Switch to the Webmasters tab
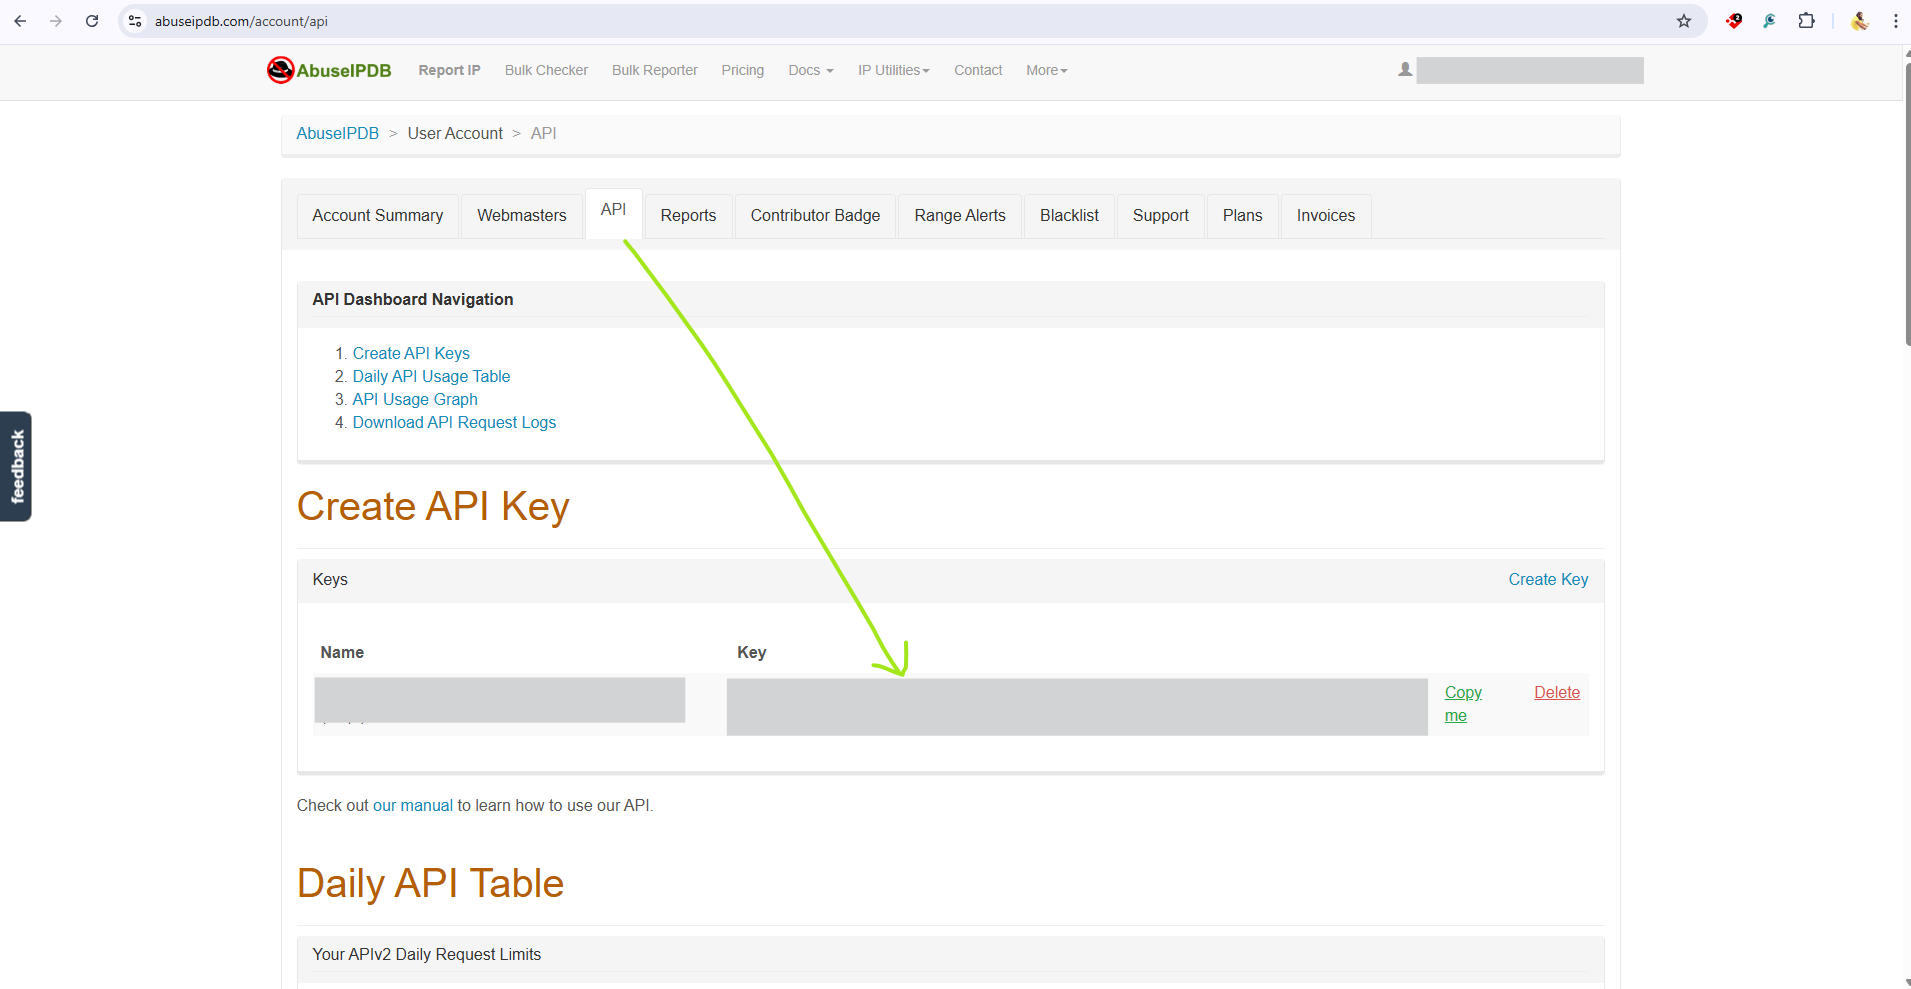The image size is (1911, 989). pyautogui.click(x=521, y=216)
